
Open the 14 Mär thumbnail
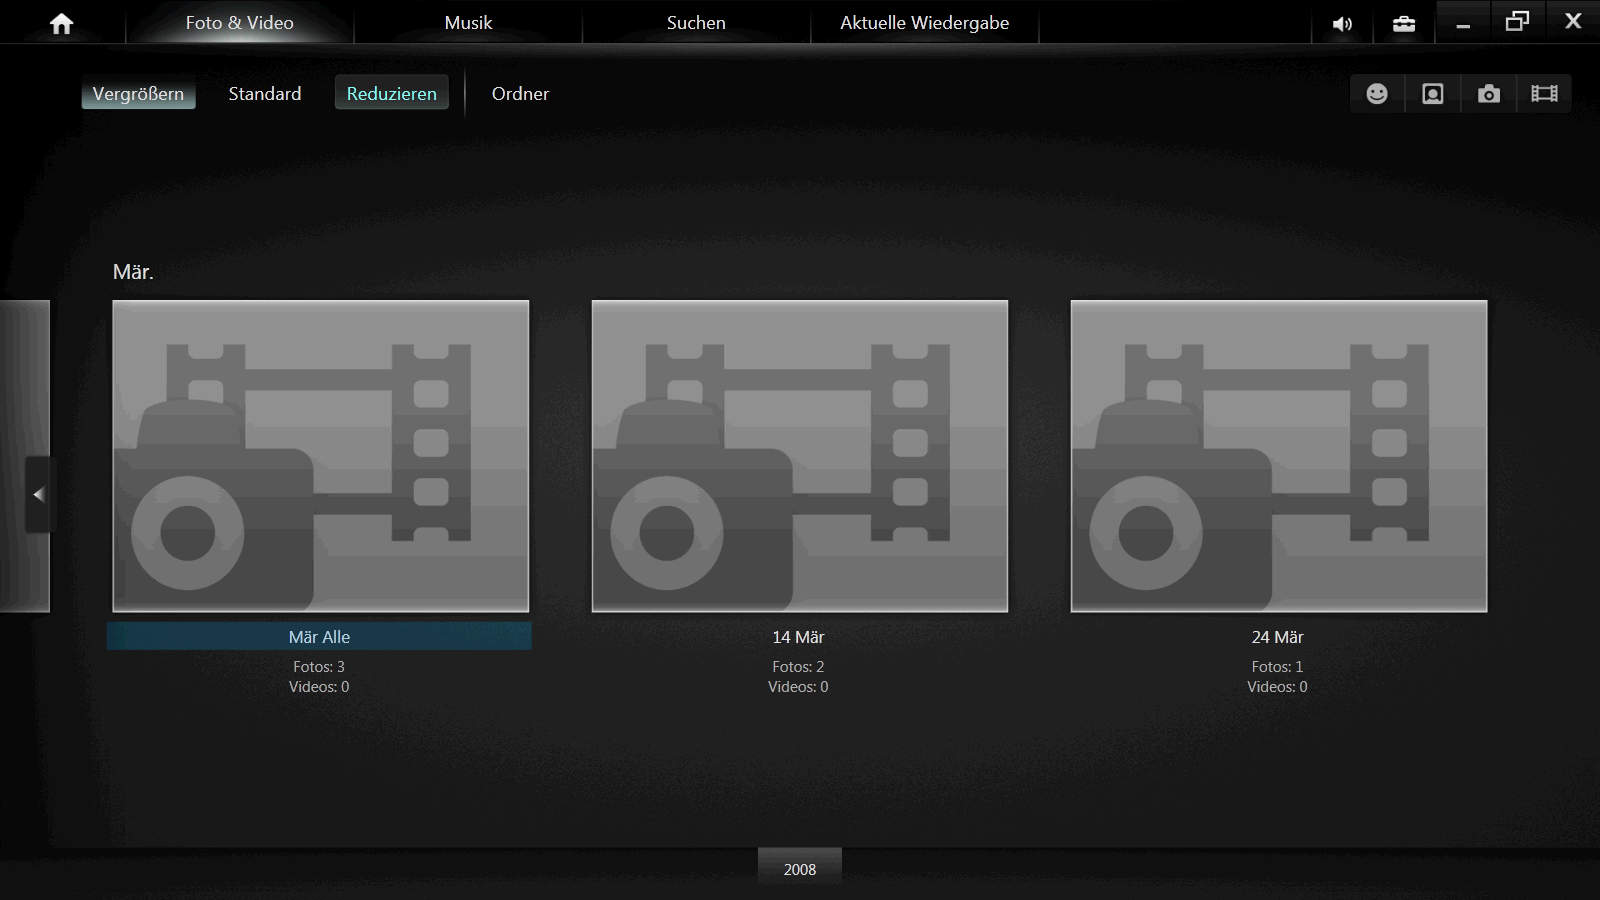pos(799,456)
